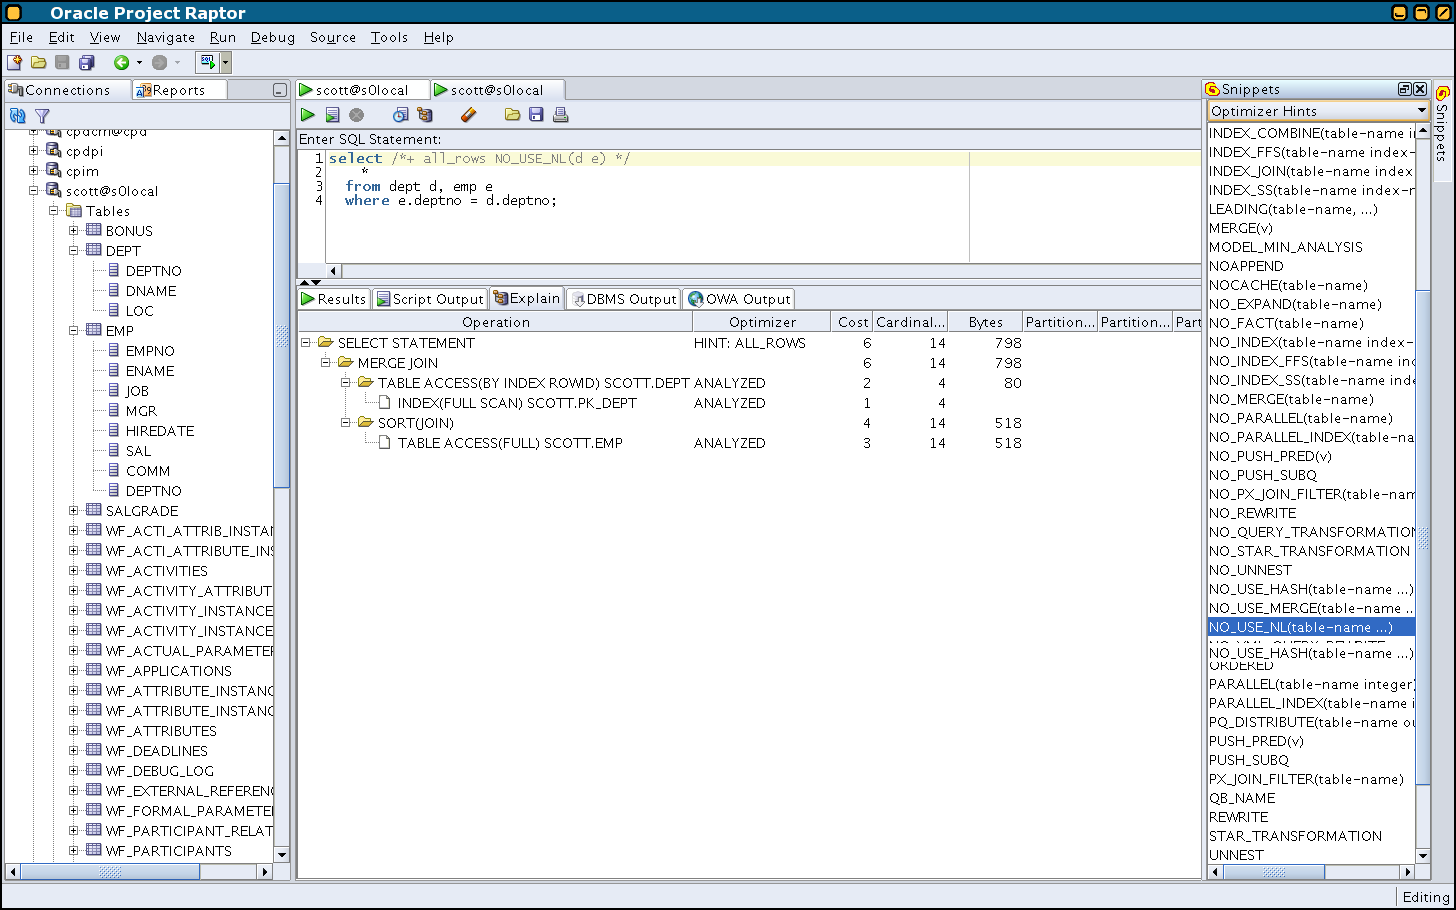
Task: Select the WF_ACTIVITIES table
Action: point(157,571)
